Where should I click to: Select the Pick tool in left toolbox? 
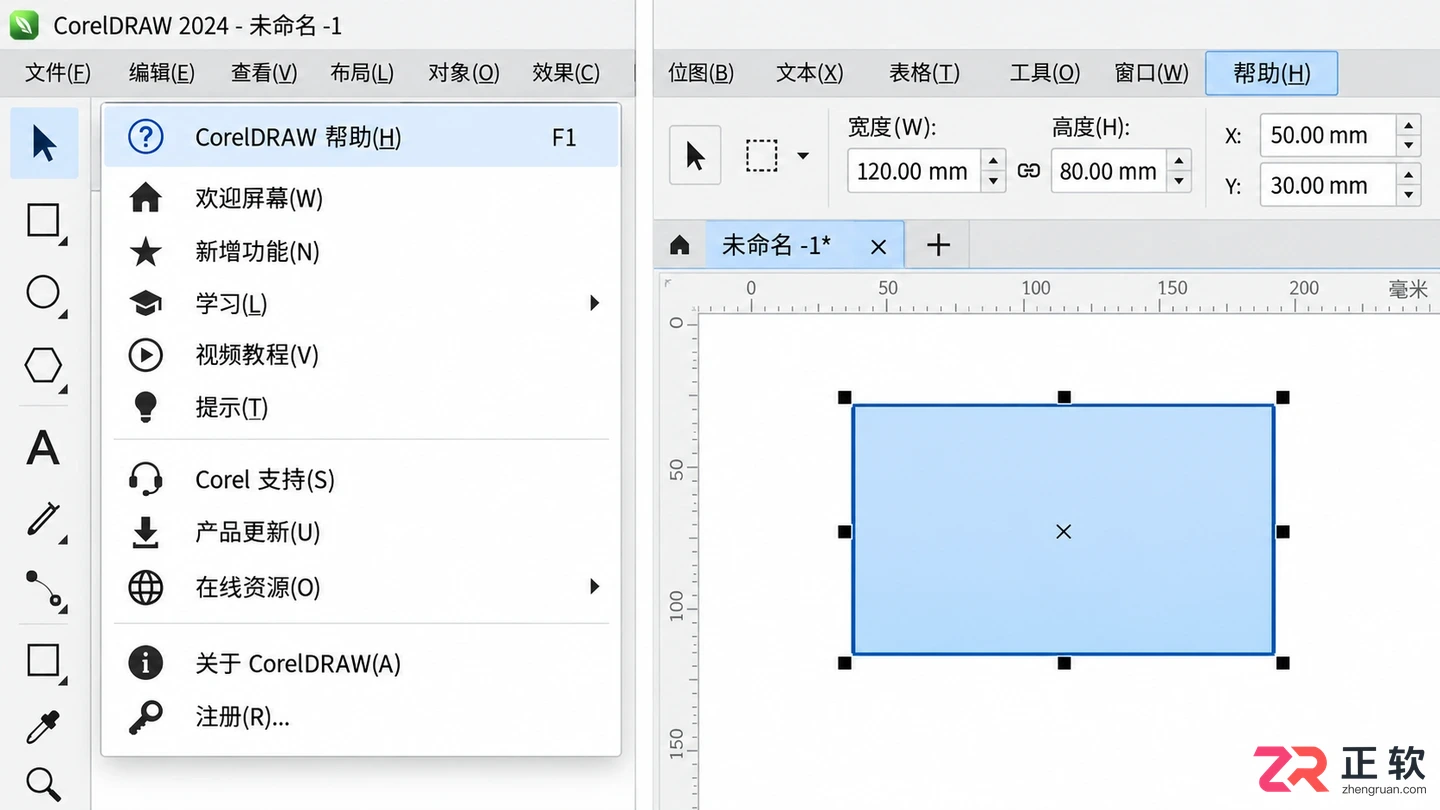tap(44, 143)
